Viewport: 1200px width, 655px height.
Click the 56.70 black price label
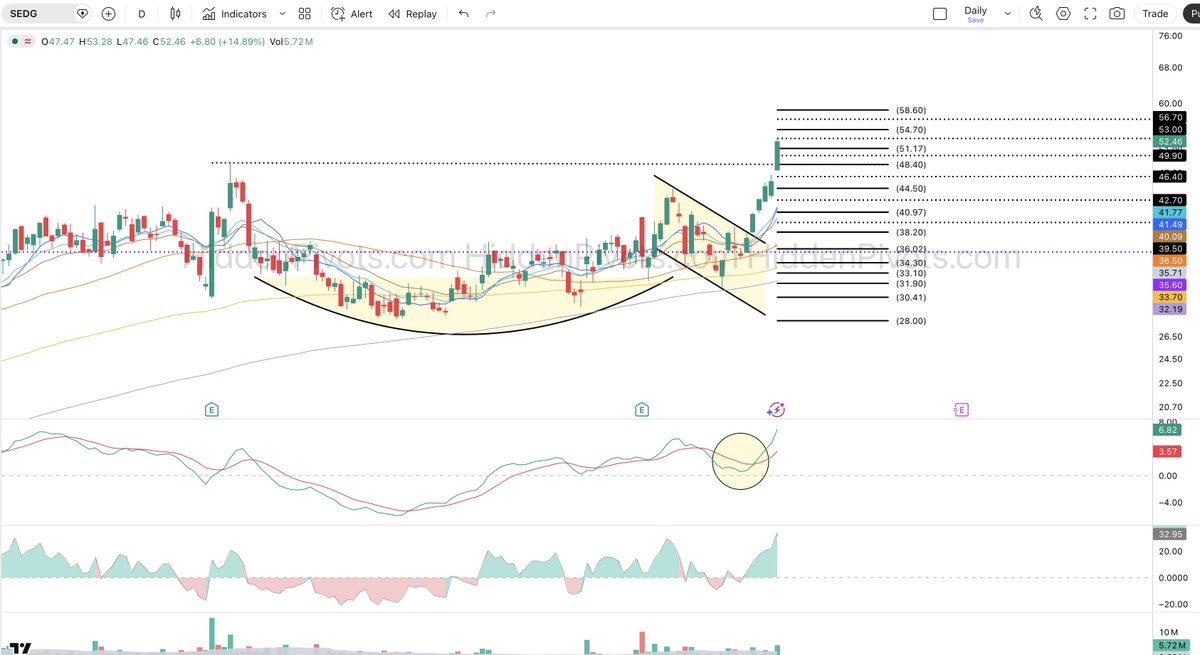pos(1170,117)
